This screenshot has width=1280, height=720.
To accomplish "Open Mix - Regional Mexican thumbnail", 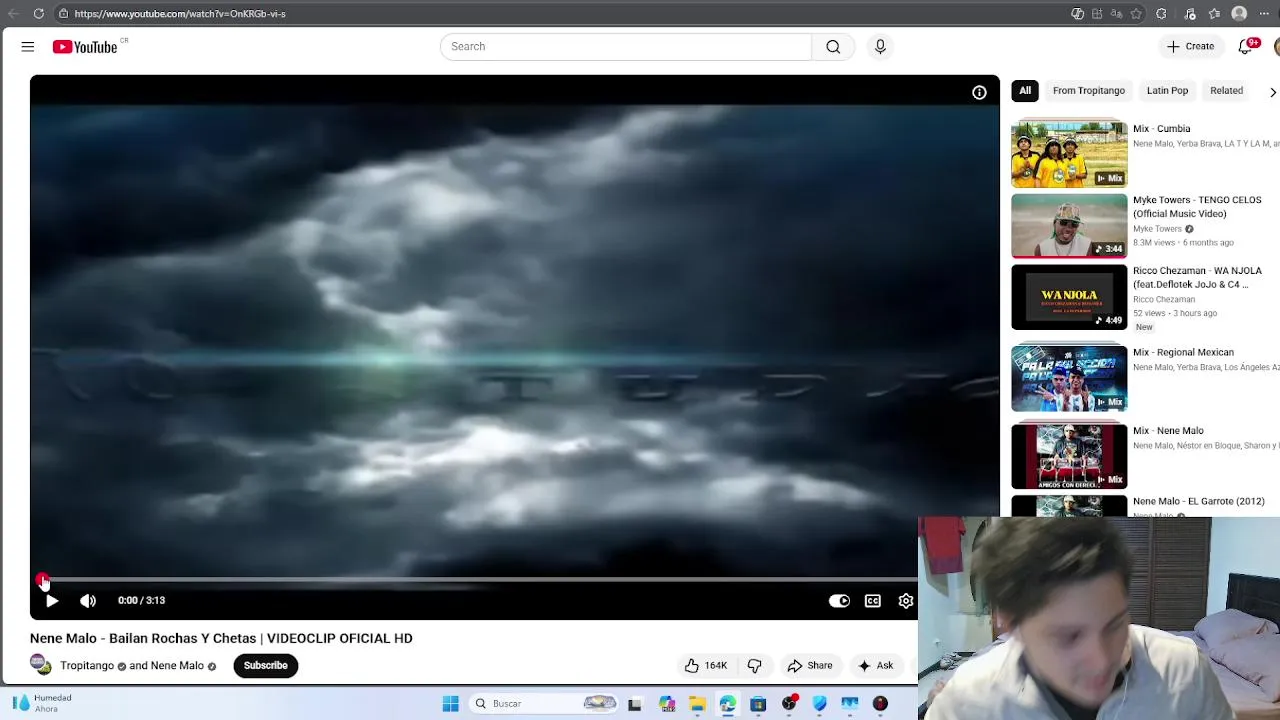I will [x=1069, y=378].
